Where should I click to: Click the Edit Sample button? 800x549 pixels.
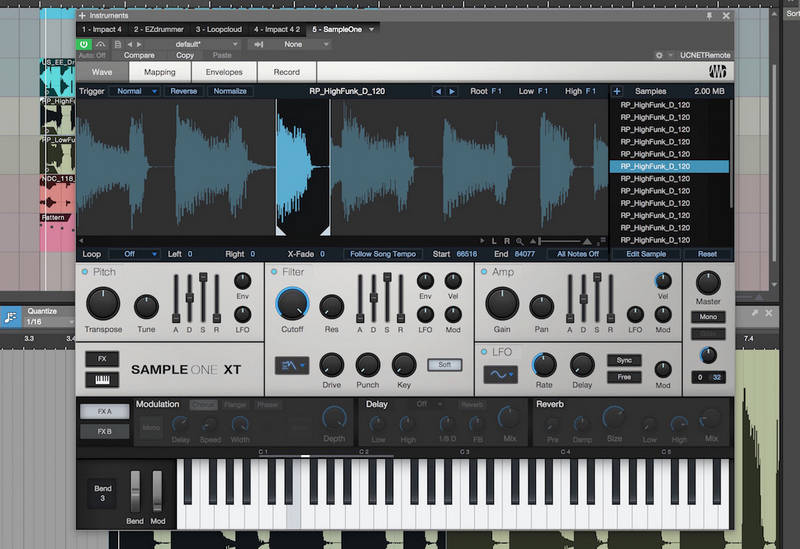coord(646,254)
